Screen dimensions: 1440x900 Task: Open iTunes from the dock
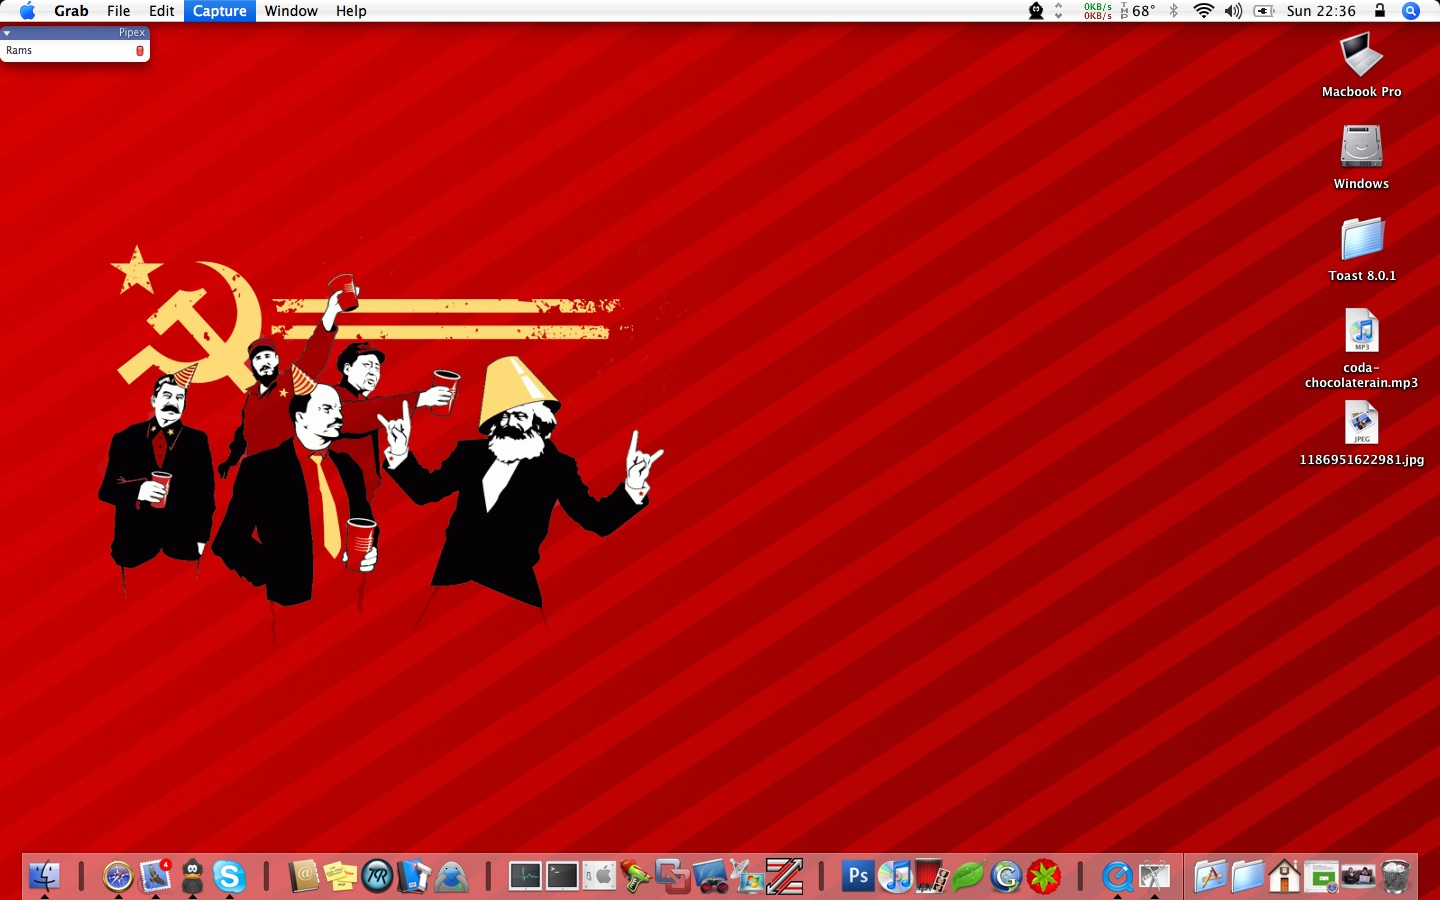(895, 877)
